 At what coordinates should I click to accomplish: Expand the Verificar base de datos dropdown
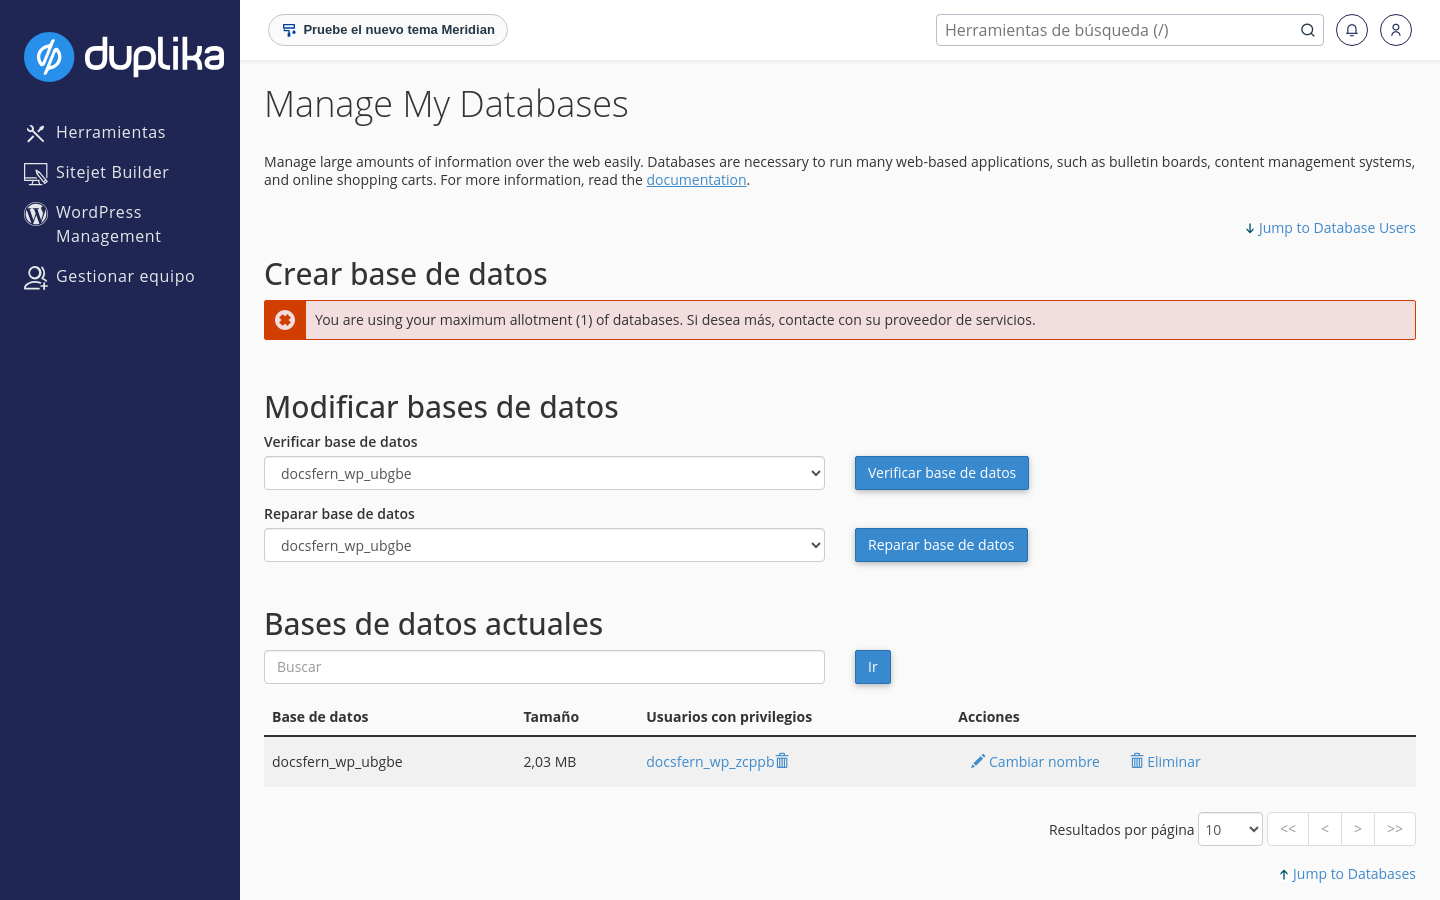pyautogui.click(x=544, y=473)
